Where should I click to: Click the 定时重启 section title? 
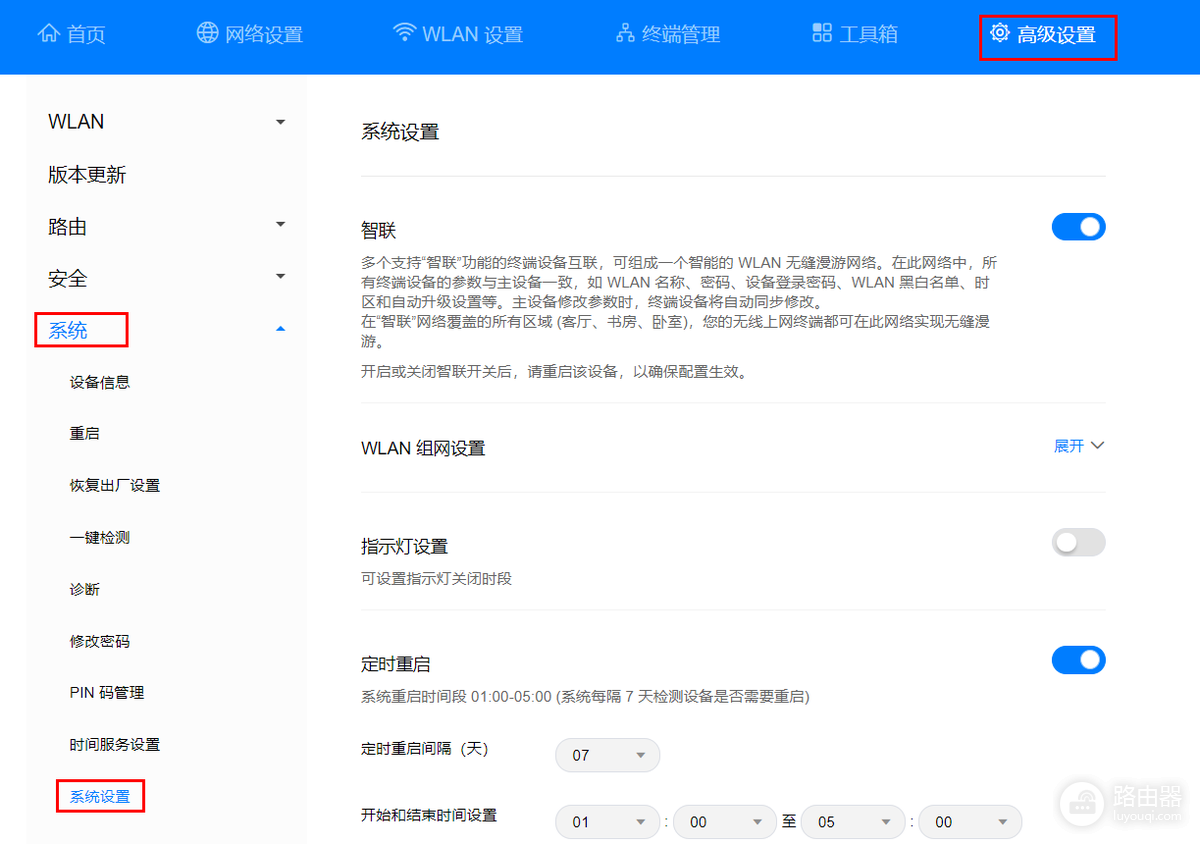point(396,664)
